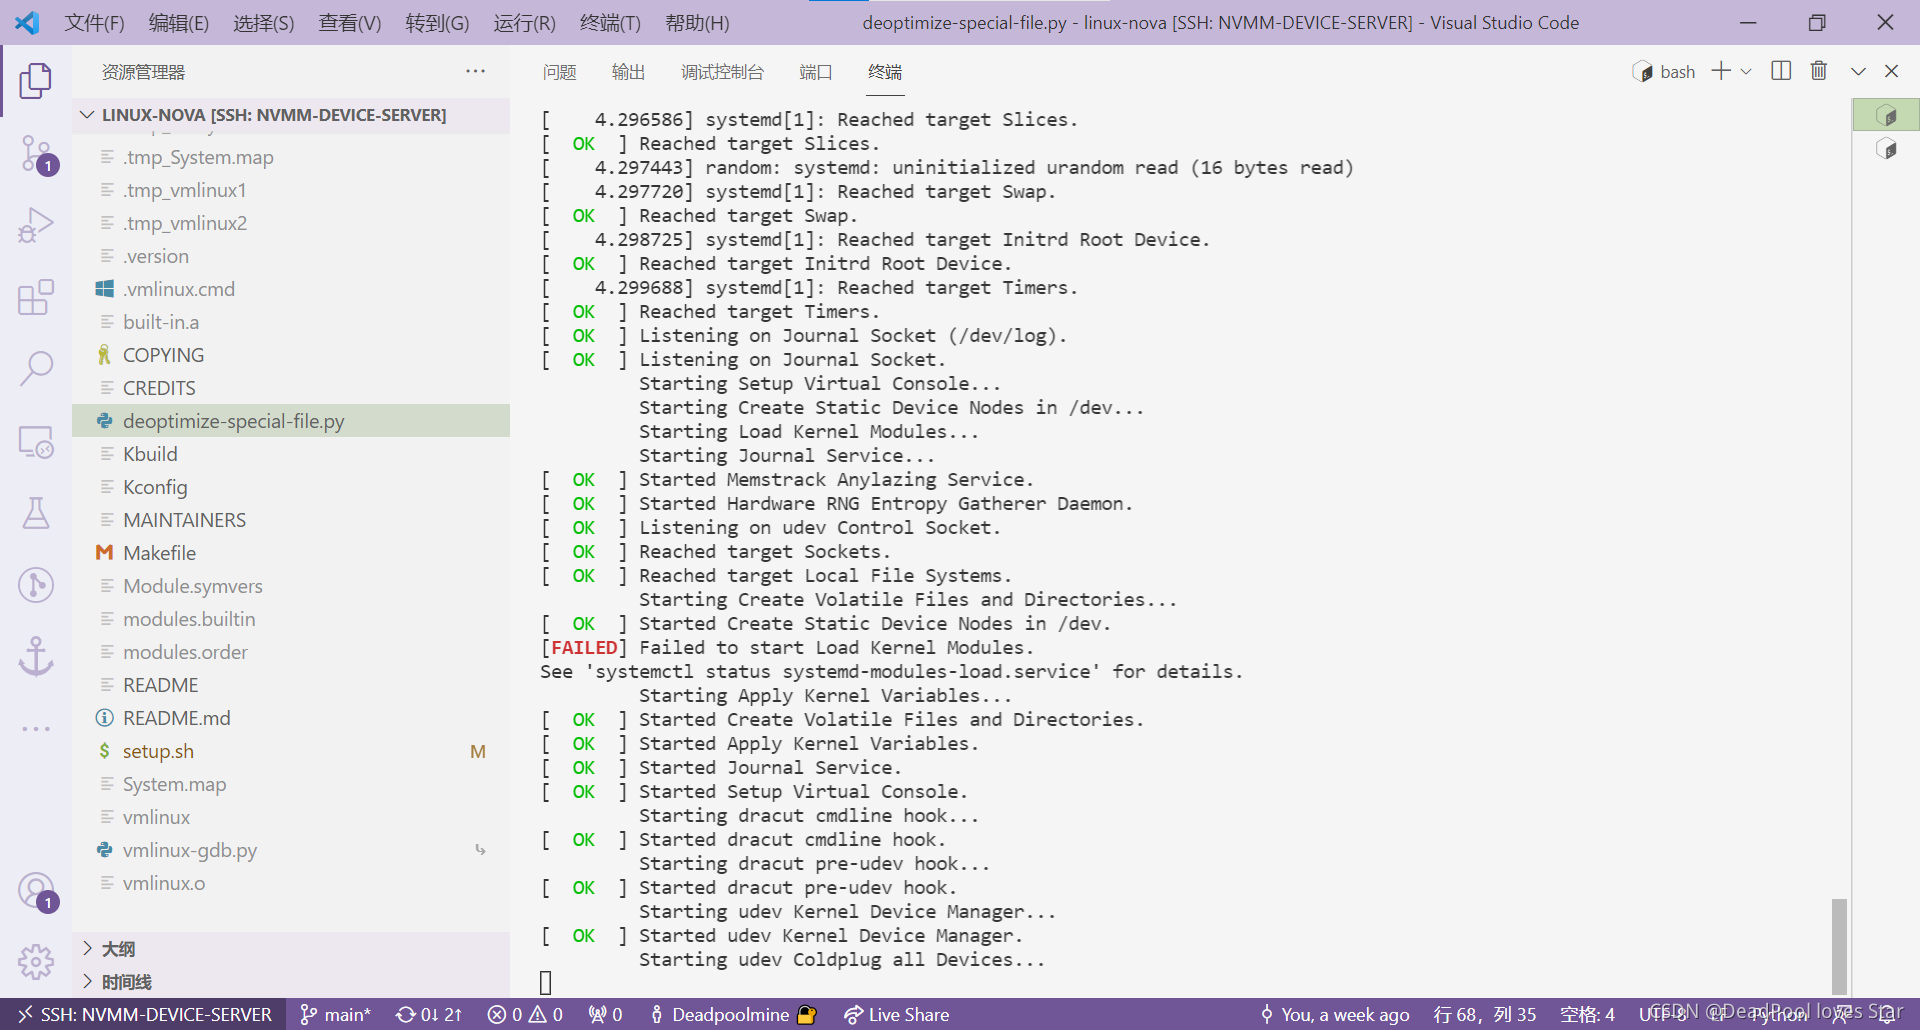Open the Extensions view icon
1920x1030 pixels.
(x=36, y=297)
